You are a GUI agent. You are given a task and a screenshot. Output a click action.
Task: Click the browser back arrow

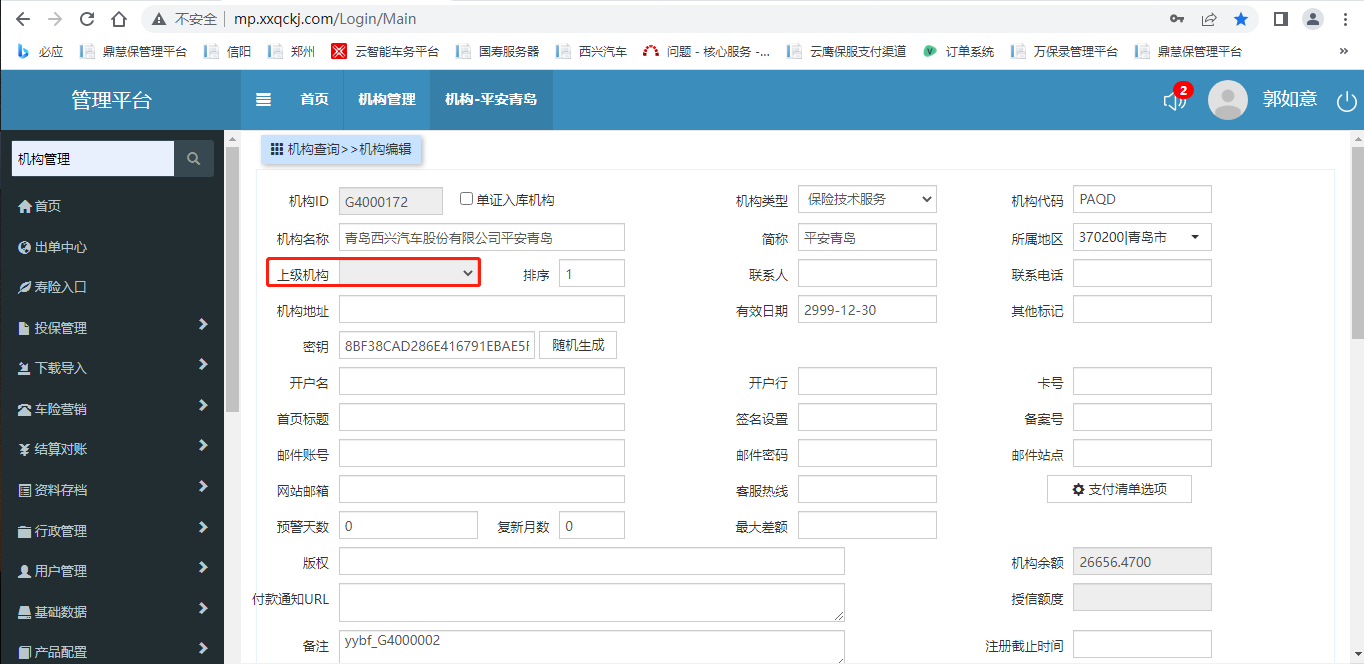point(23,19)
